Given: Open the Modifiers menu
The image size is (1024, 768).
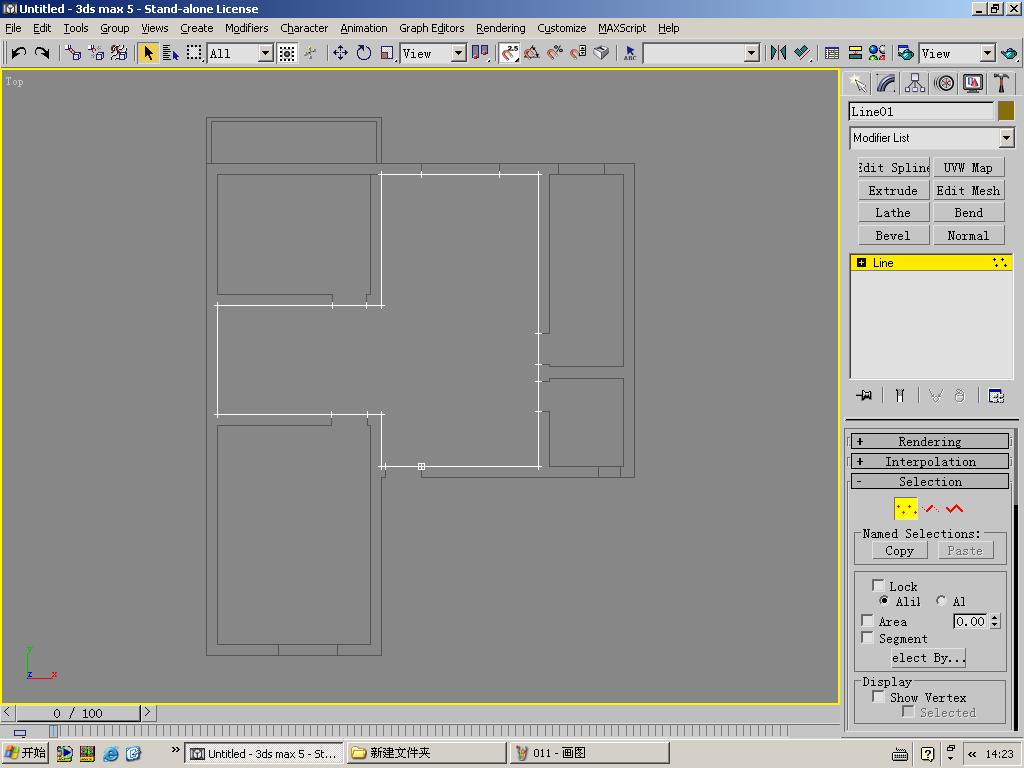Looking at the screenshot, I should pos(246,28).
